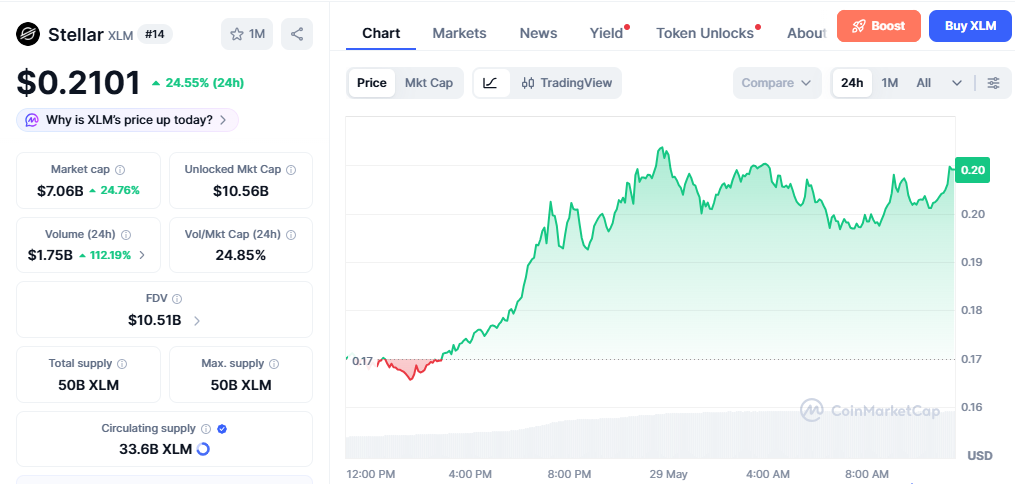Click the verified badge by Circulating supply
The image size is (1015, 484).
point(222,428)
